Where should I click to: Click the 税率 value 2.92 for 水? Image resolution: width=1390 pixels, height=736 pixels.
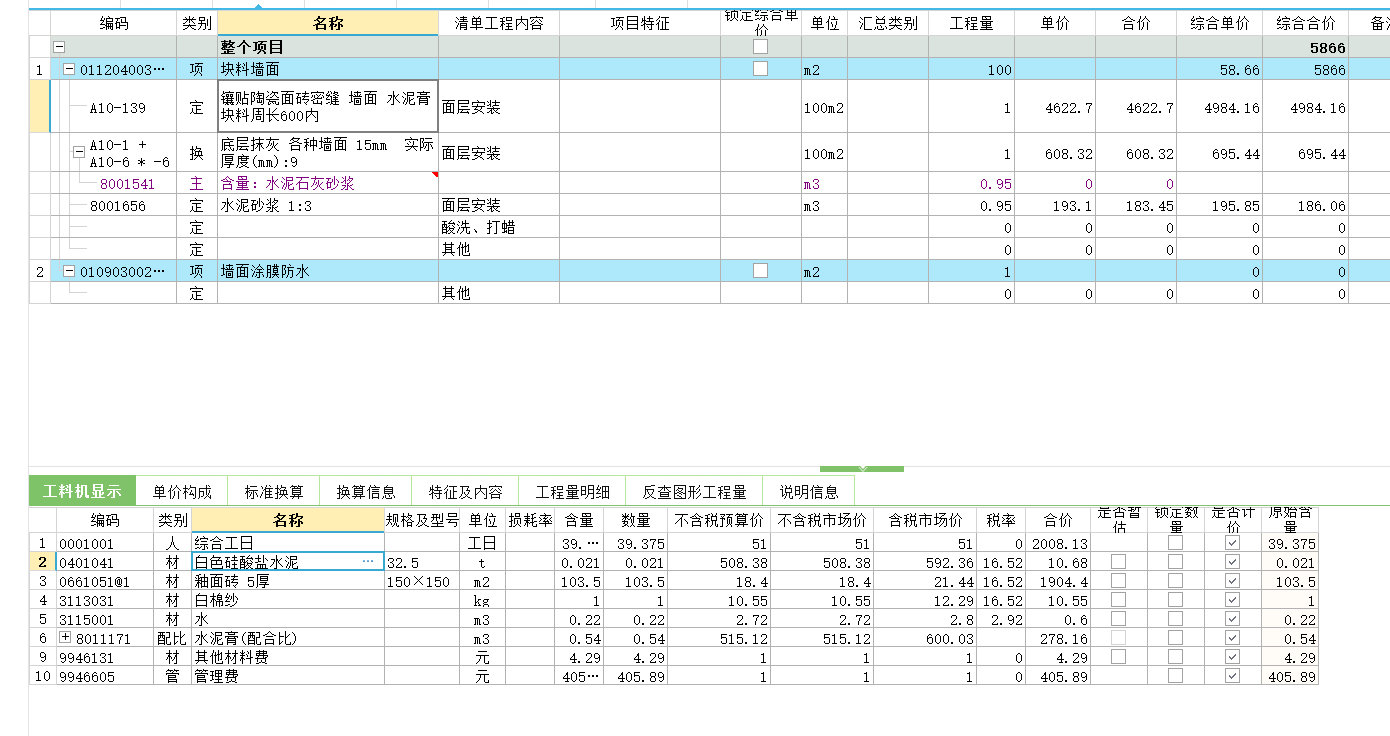1000,619
